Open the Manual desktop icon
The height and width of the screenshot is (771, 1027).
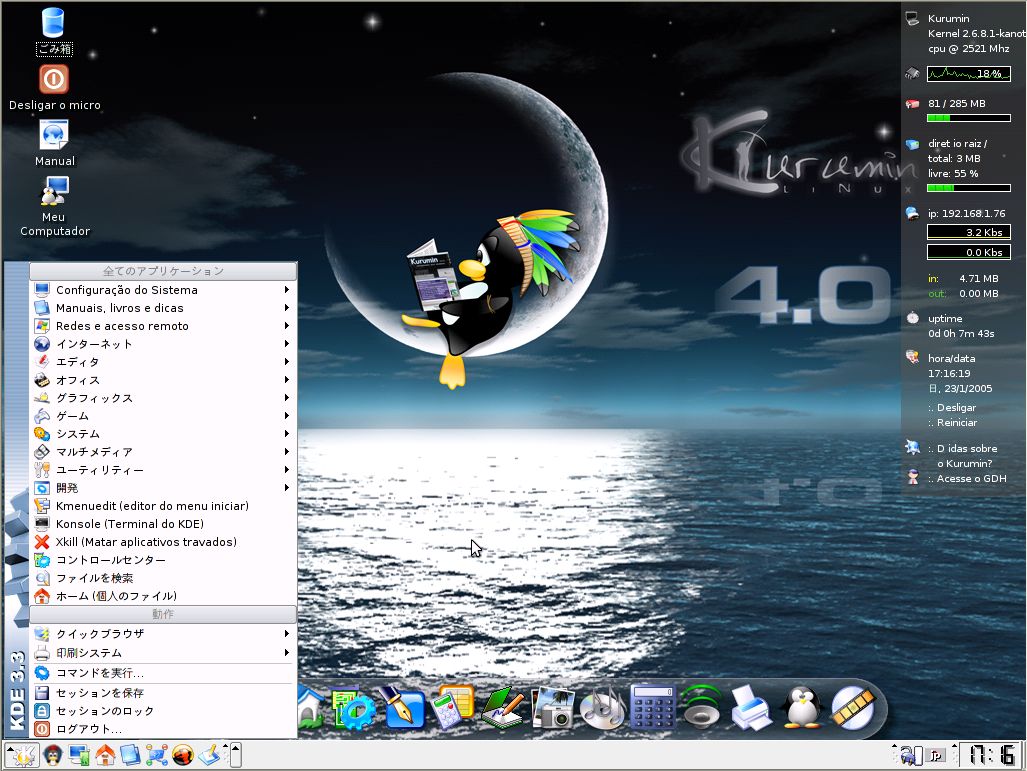[54, 143]
